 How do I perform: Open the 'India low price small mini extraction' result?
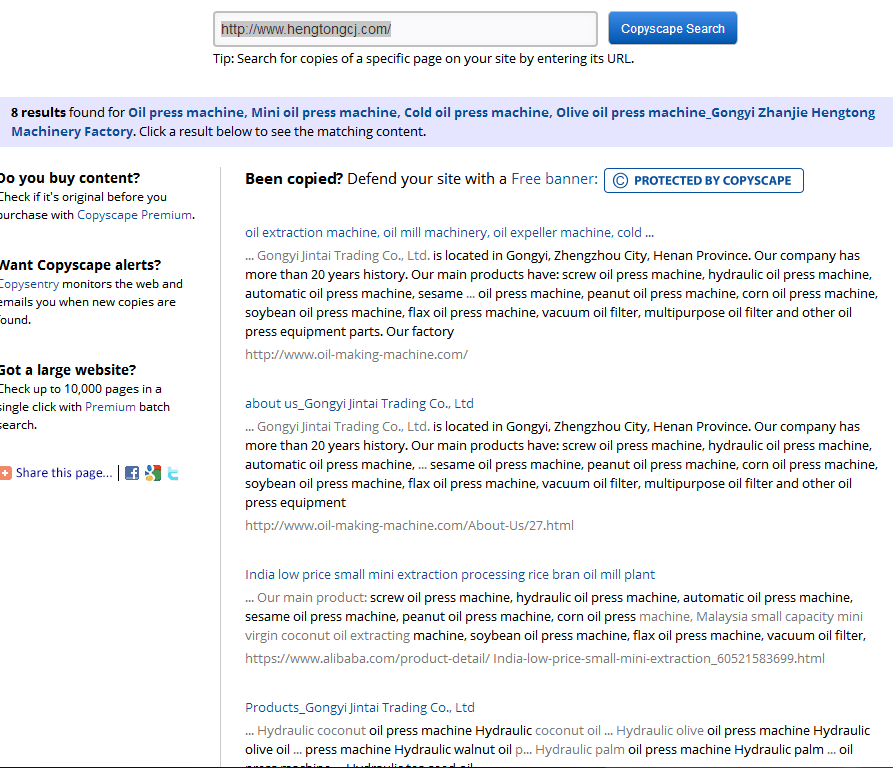click(x=450, y=574)
